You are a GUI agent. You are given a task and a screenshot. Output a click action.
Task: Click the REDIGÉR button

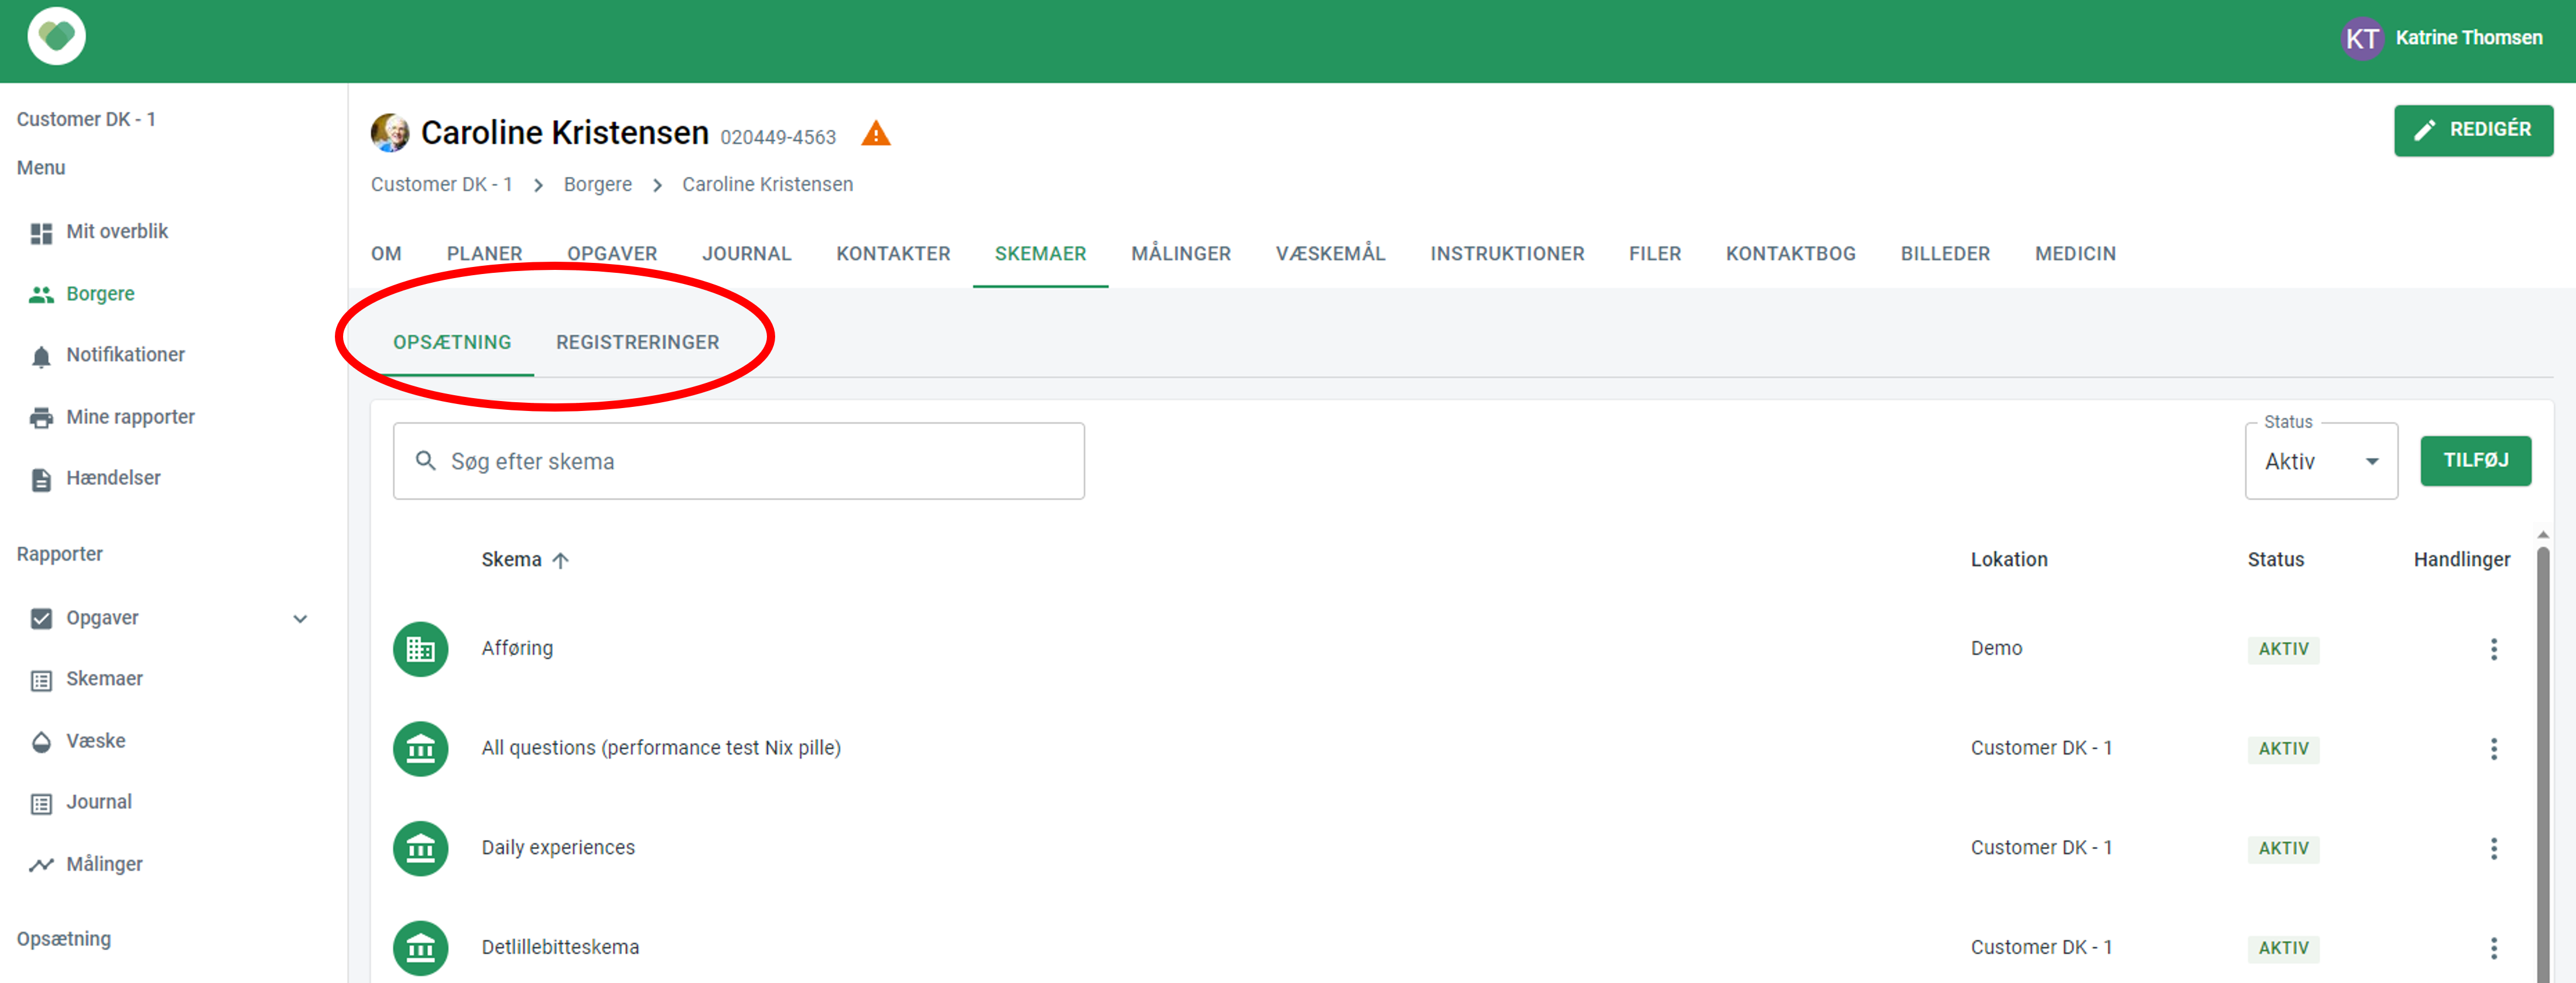2473,130
